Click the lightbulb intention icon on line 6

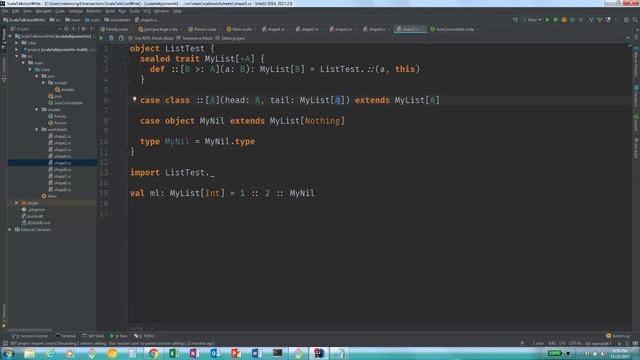pyautogui.click(x=134, y=99)
